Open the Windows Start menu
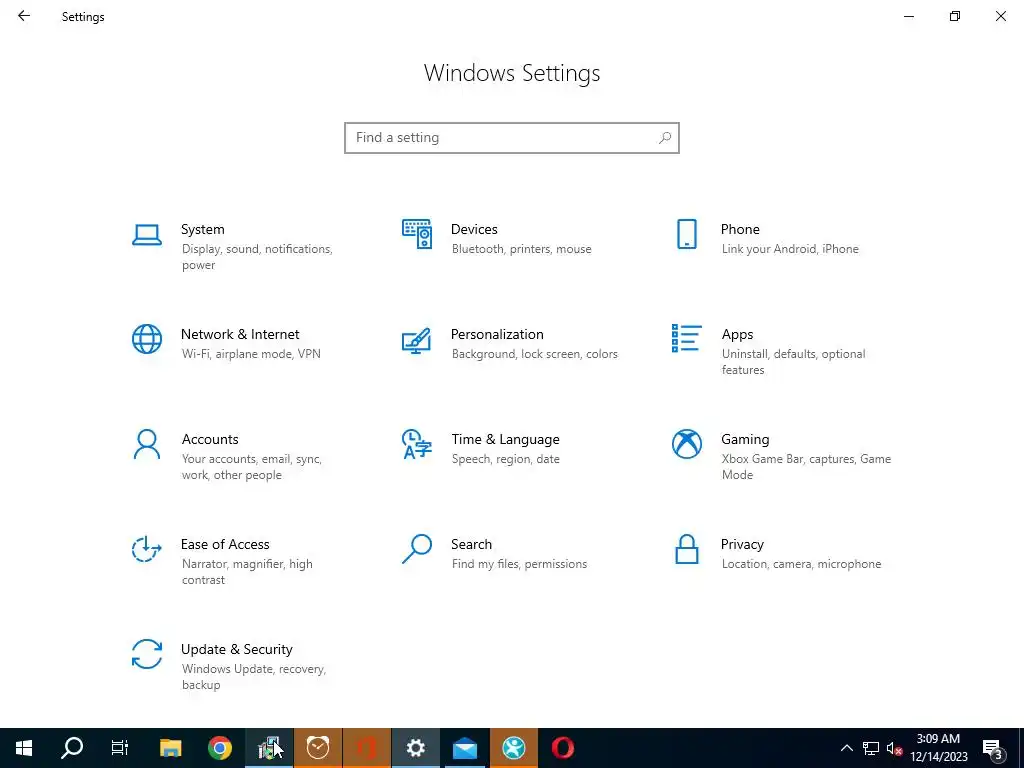The width and height of the screenshot is (1024, 768). point(24,748)
